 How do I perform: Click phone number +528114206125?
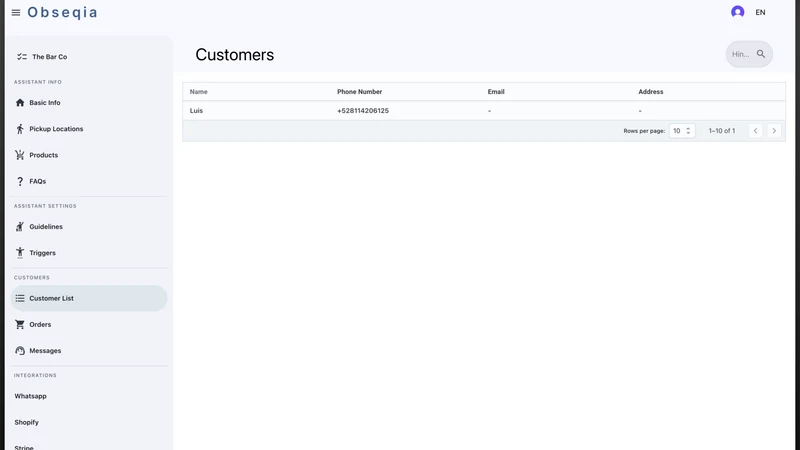(363, 111)
